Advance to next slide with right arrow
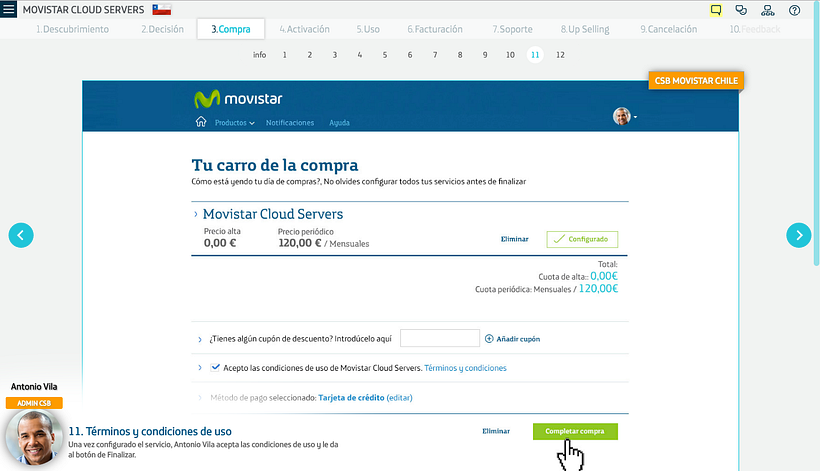This screenshot has height=471, width=820. (x=798, y=235)
